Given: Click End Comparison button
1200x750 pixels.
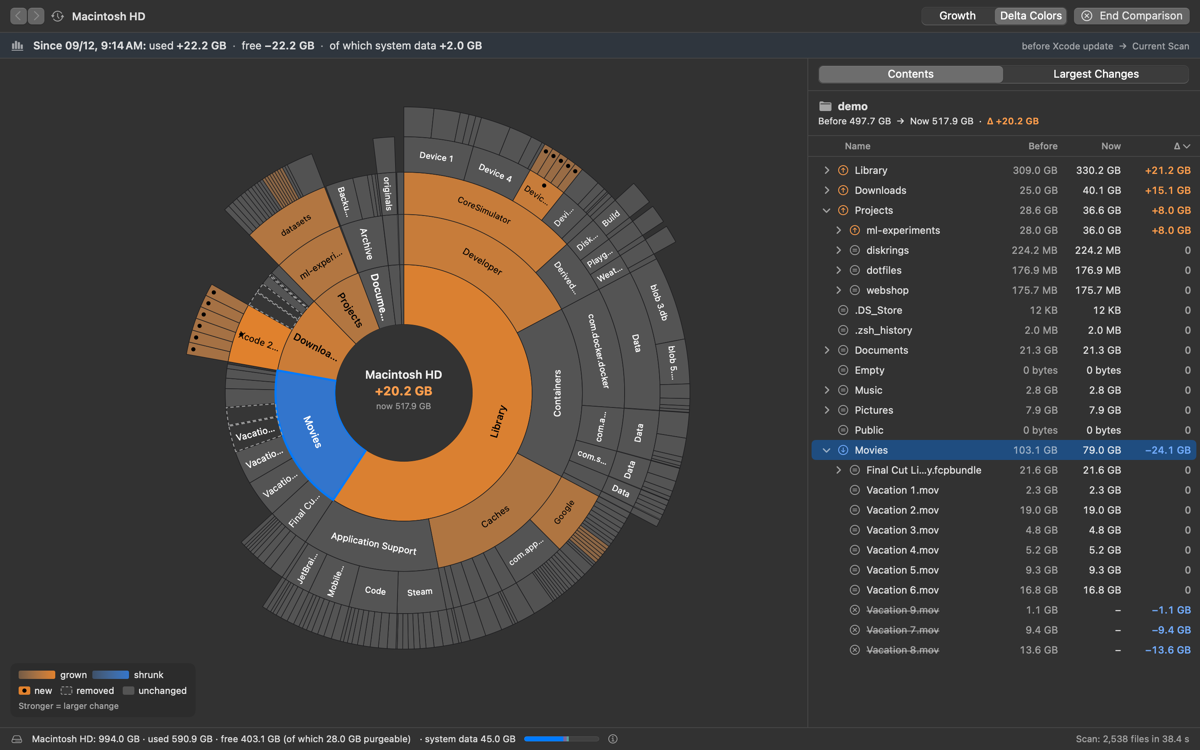Looking at the screenshot, I should pyautogui.click(x=1132, y=16).
